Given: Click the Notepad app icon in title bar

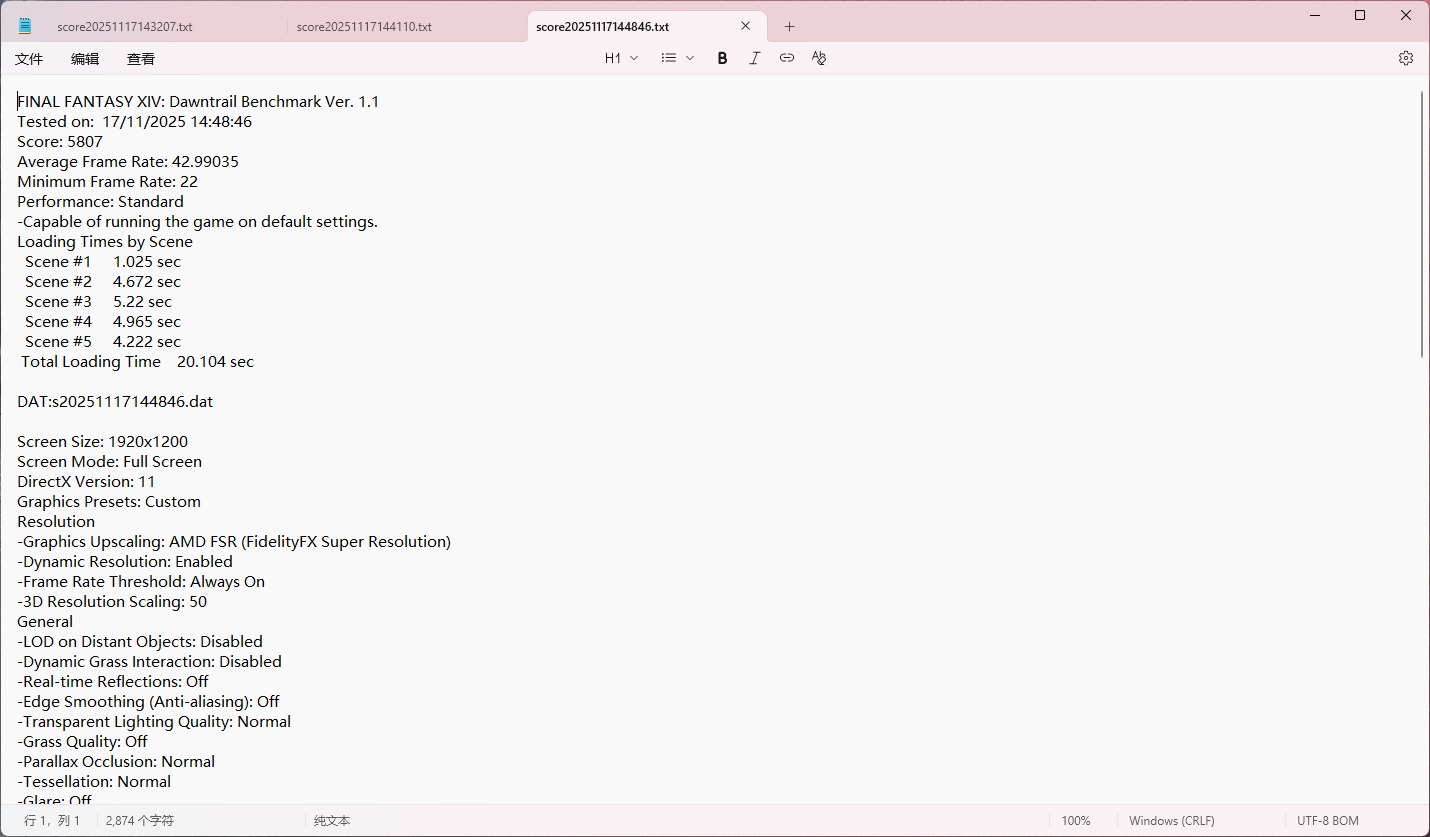Looking at the screenshot, I should pos(25,26).
